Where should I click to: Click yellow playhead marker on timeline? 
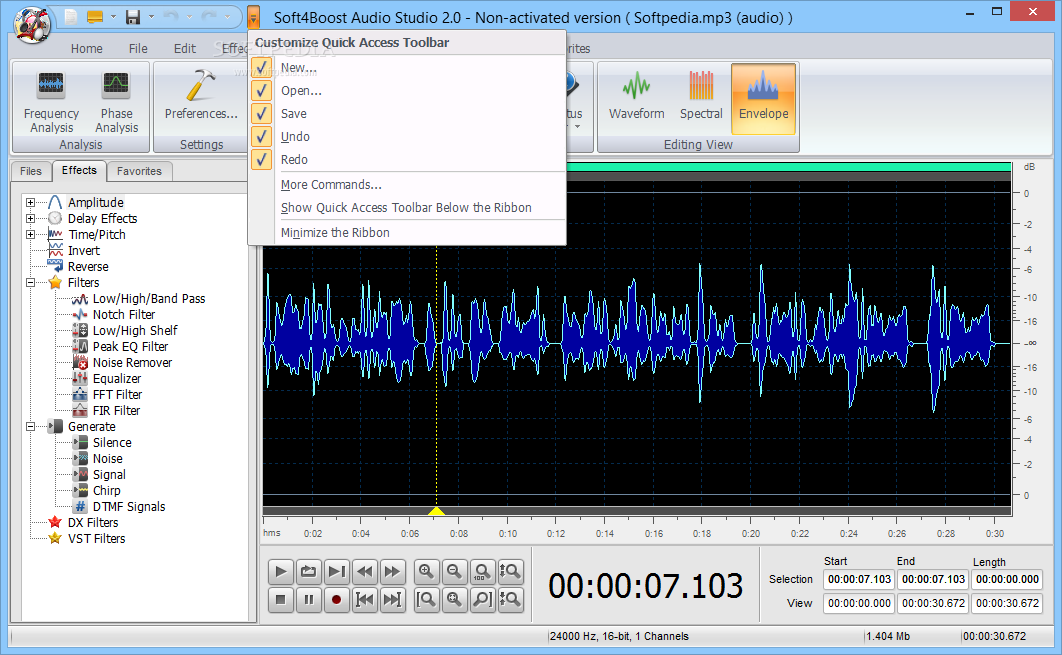tap(436, 511)
